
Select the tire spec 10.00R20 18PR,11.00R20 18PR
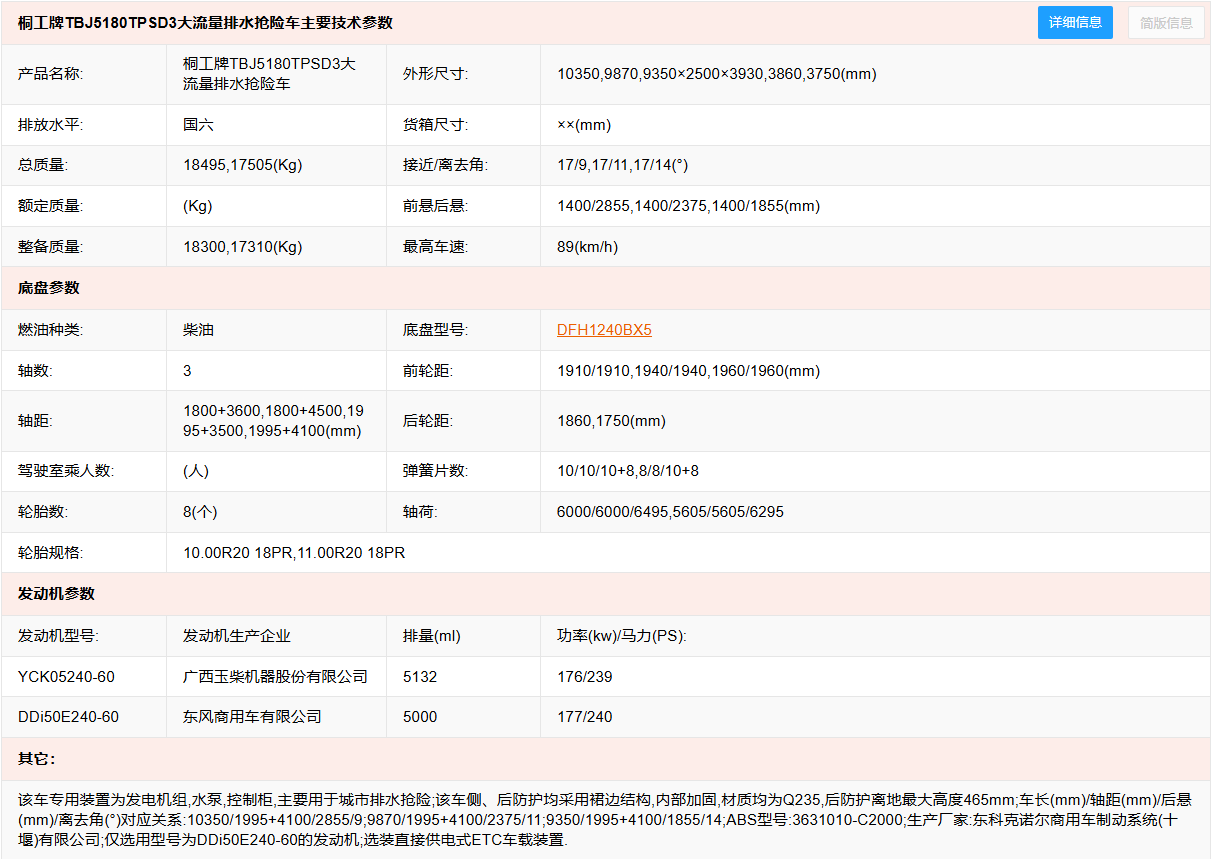294,553
